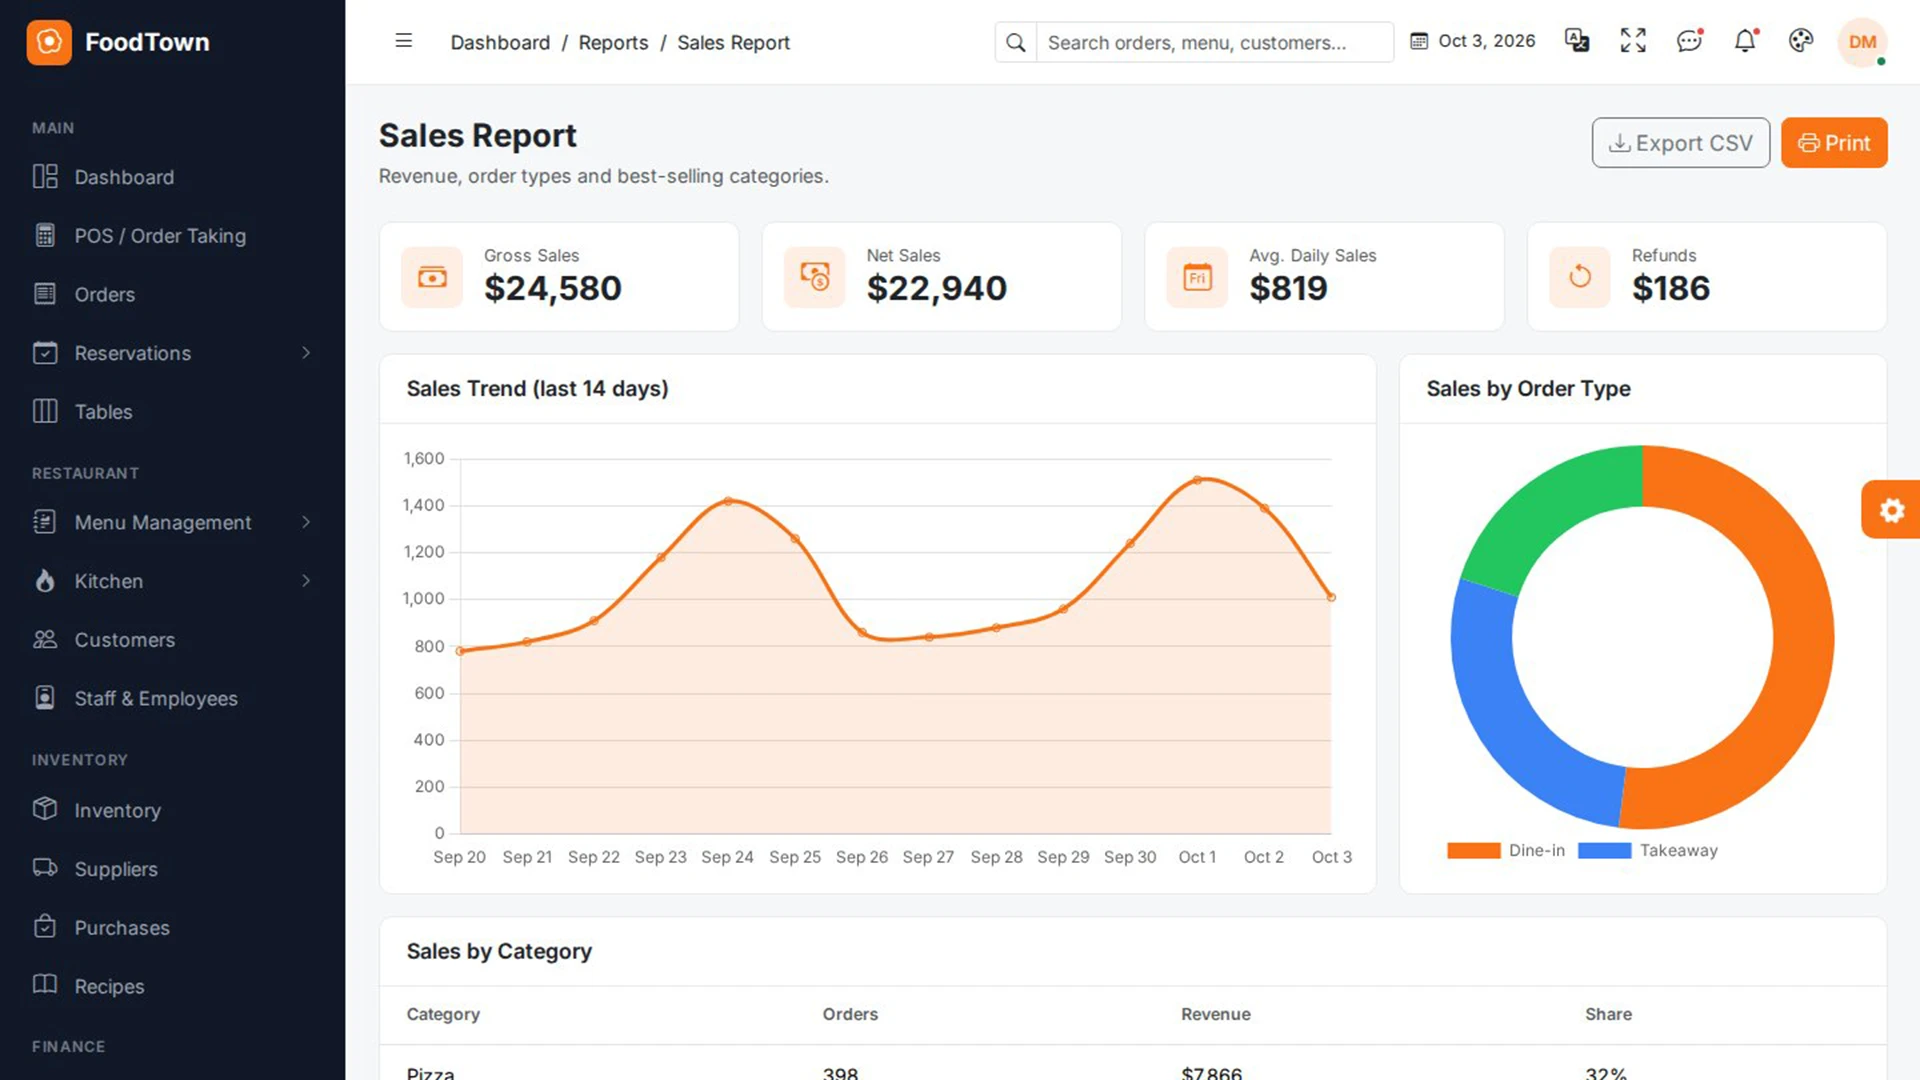Click the Revenue column header
Image resolution: width=1920 pixels, height=1080 pixels.
coord(1215,1014)
